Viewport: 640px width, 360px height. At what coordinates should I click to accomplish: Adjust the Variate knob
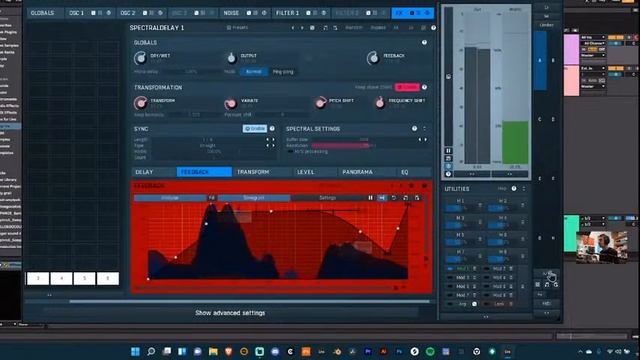[x=231, y=103]
